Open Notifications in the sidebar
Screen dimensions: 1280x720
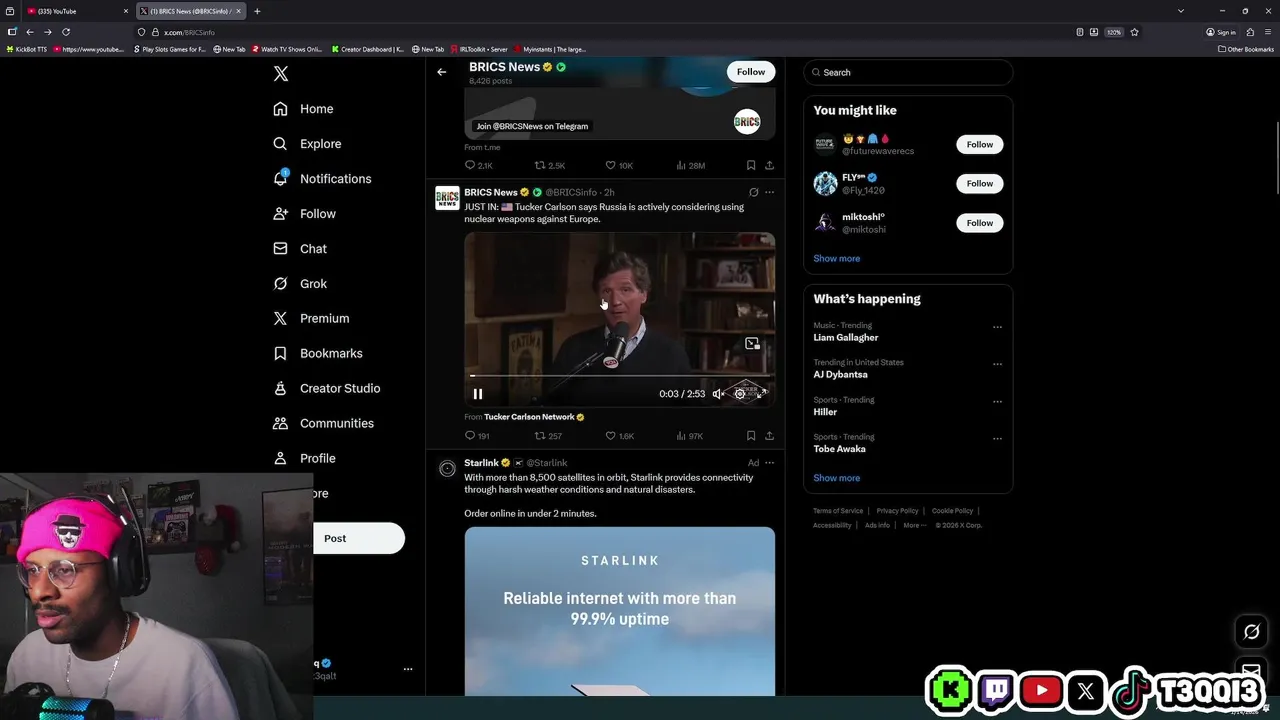point(322,179)
